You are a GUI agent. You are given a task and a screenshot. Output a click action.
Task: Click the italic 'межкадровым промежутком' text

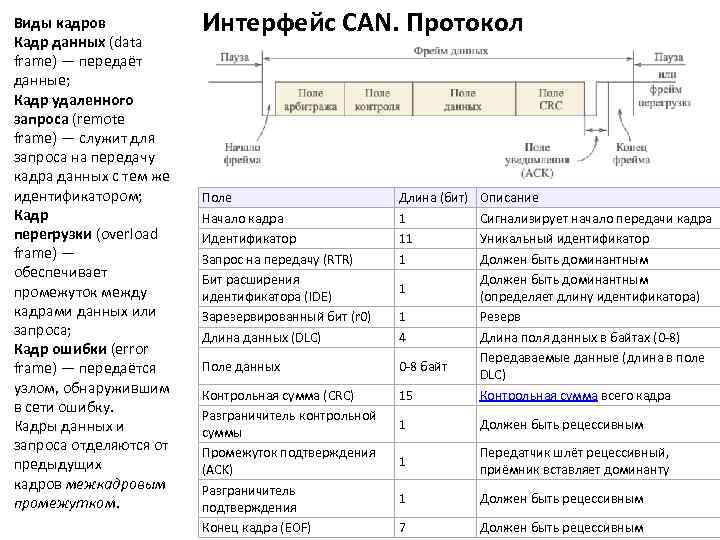[x=90, y=494]
